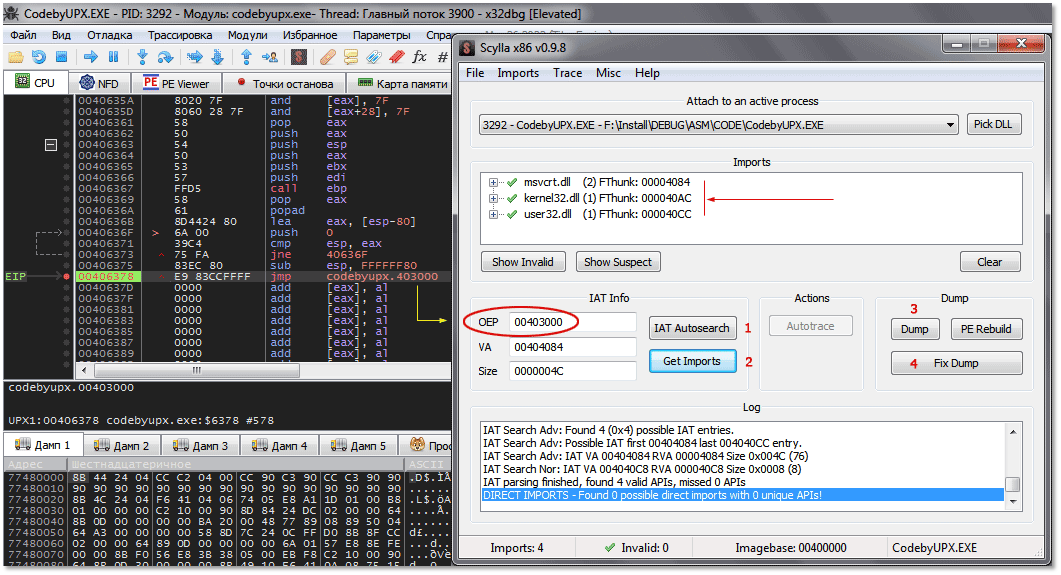Step into with the down-arrow icon
1061x575 pixels.
click(x=142, y=58)
